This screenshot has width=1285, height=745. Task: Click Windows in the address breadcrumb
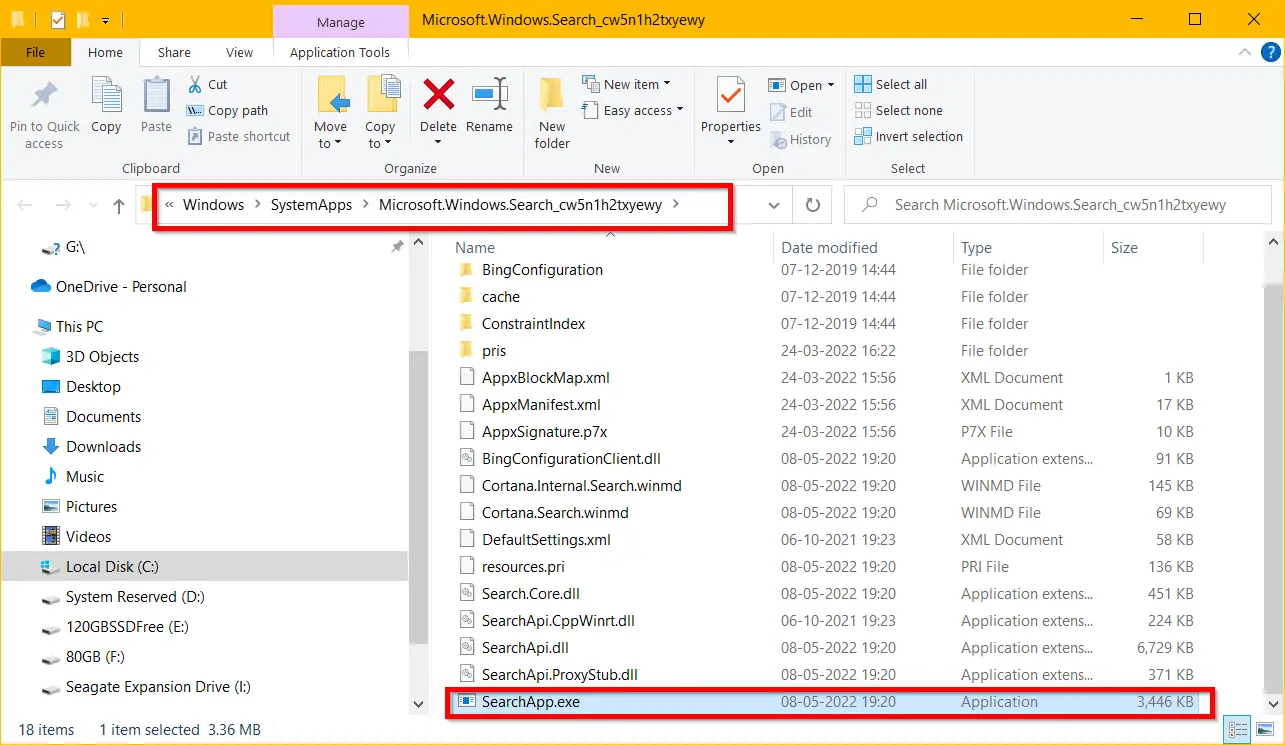(x=213, y=205)
